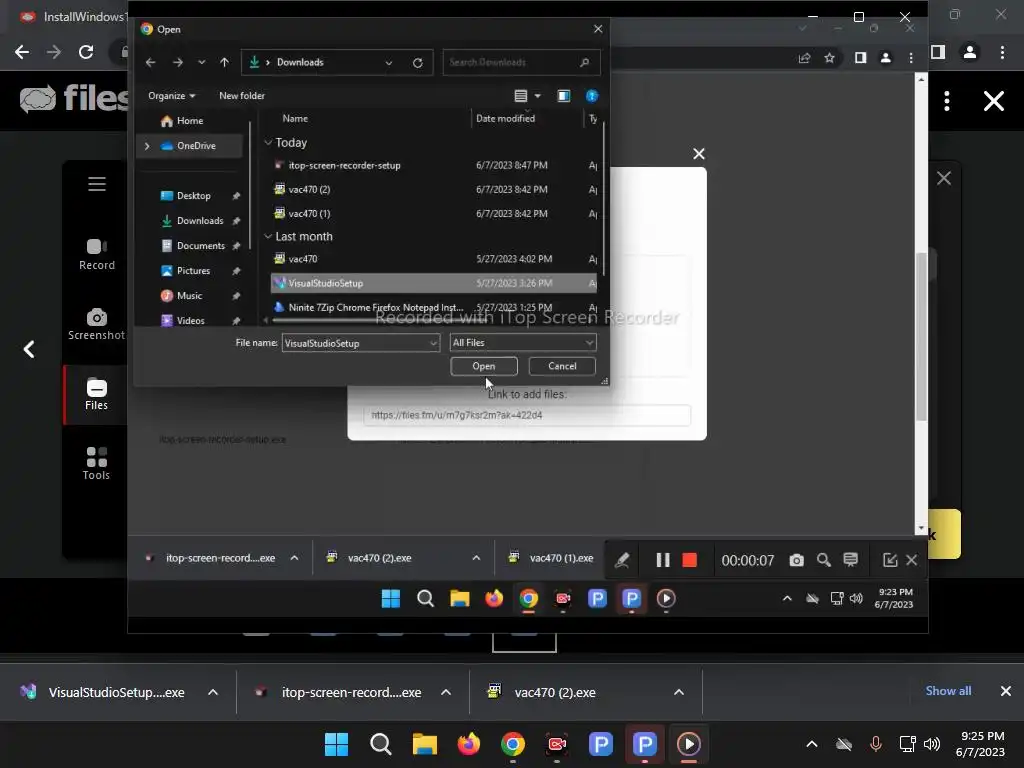This screenshot has height=768, width=1024.
Task: Open the File name combo box dropdown
Action: [x=433, y=343]
